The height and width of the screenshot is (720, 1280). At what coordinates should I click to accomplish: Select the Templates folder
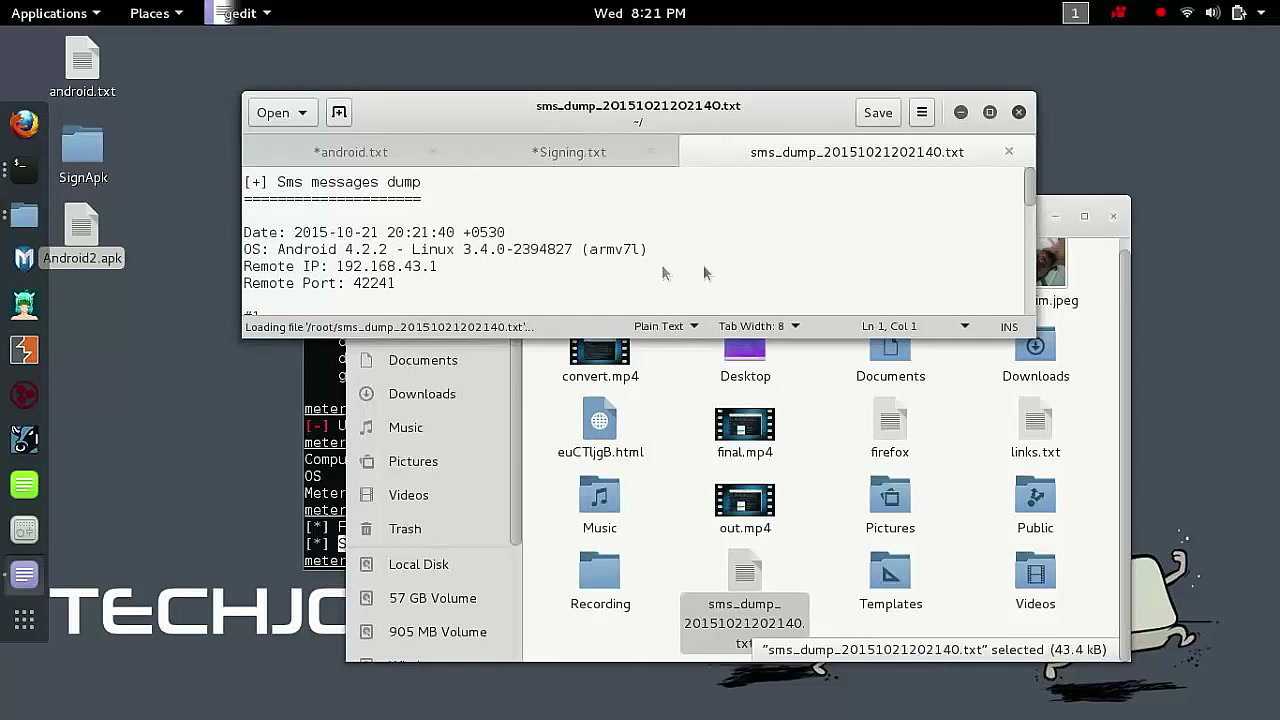tap(890, 581)
